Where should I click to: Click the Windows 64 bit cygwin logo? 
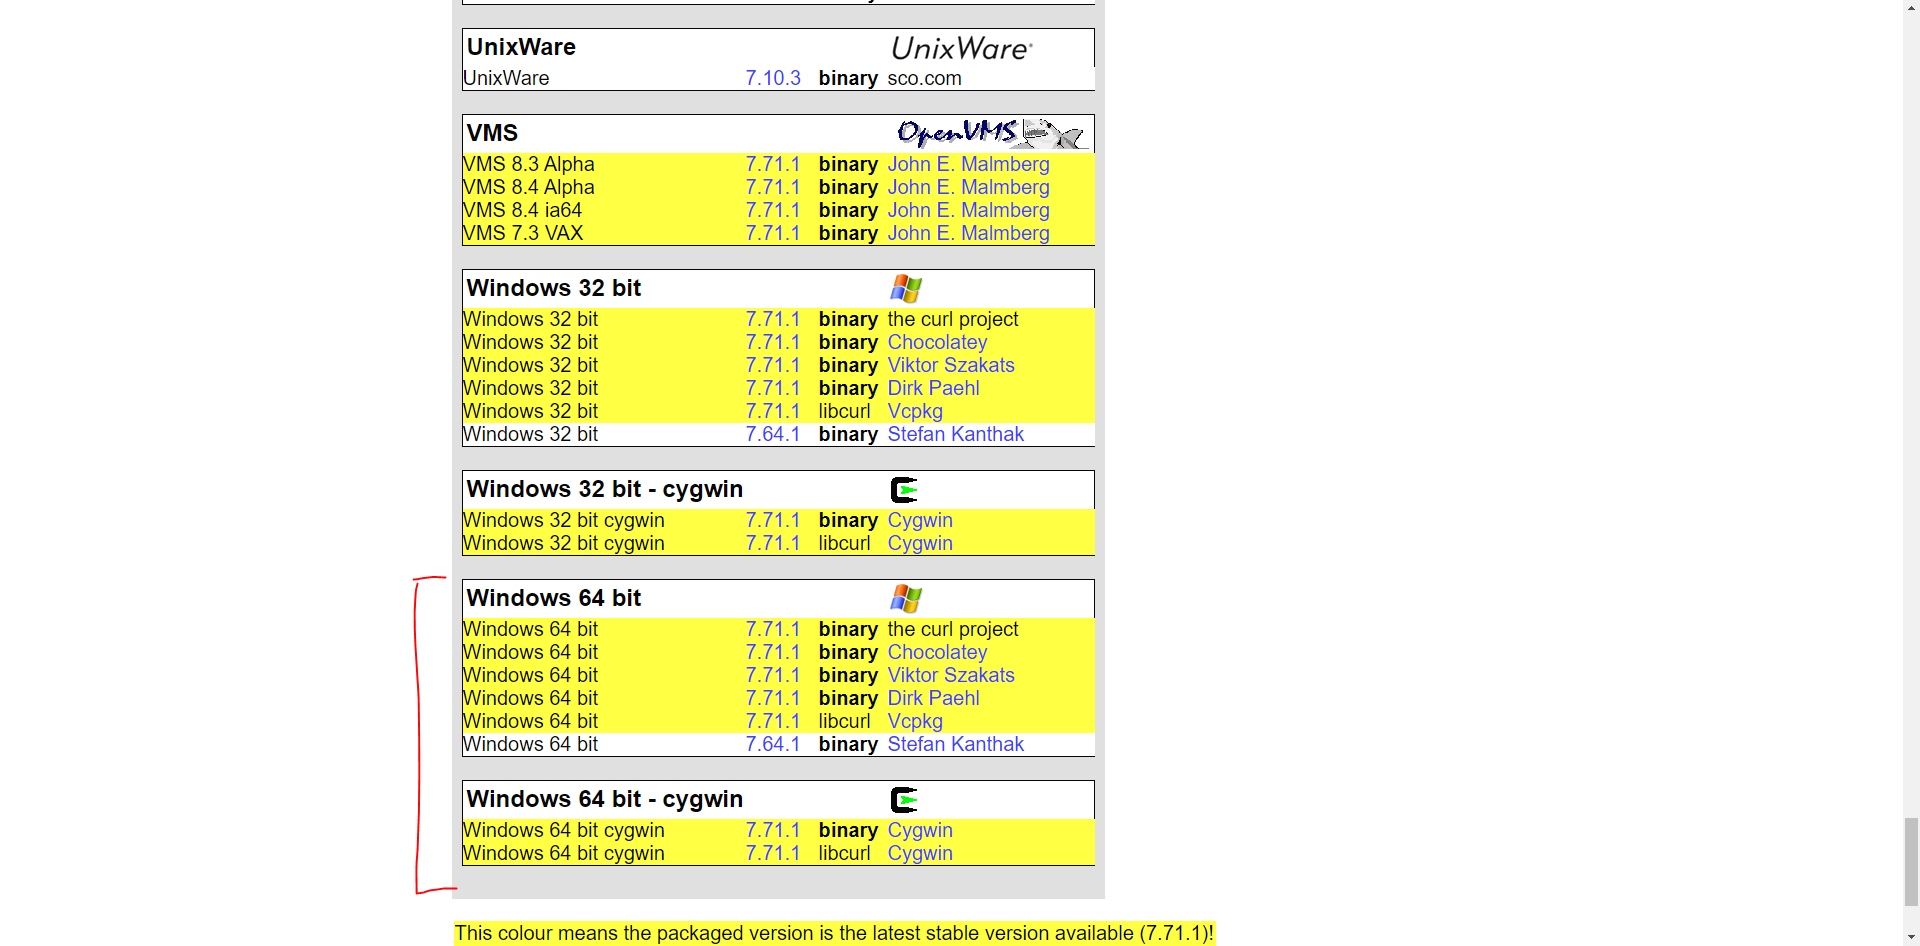coord(904,800)
